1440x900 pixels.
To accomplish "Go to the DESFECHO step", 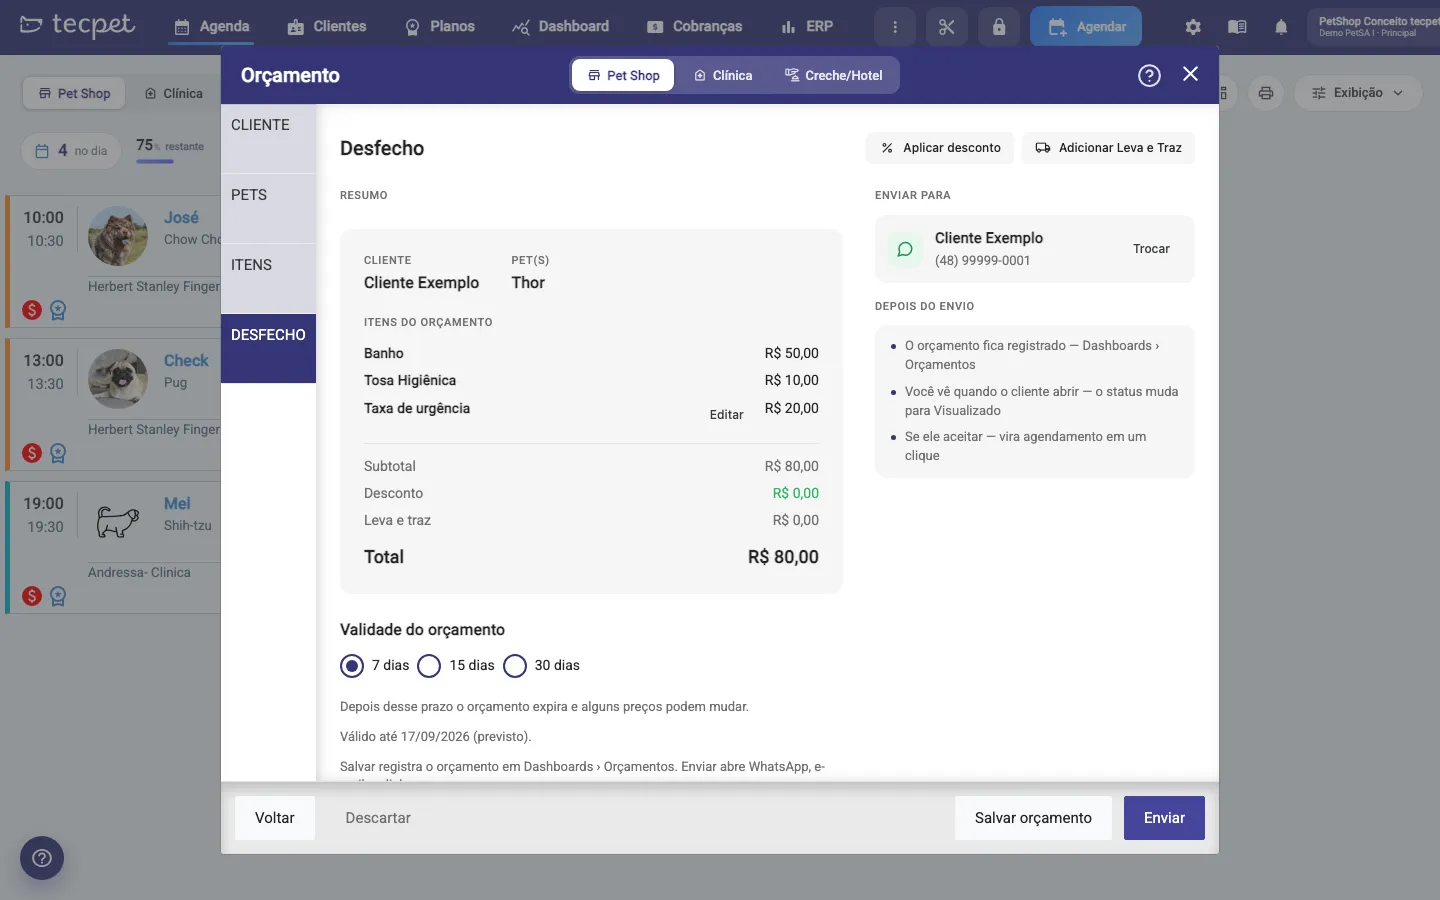I will (x=268, y=348).
